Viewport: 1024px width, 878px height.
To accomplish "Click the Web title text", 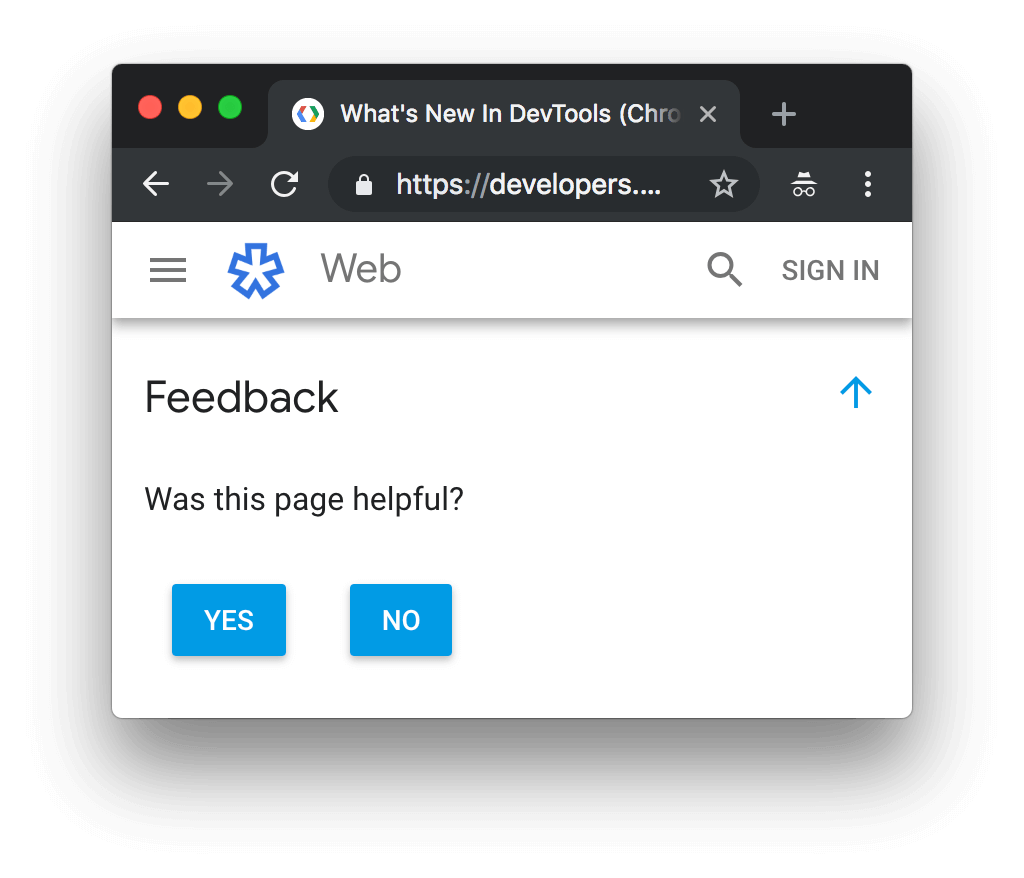I will pos(360,268).
